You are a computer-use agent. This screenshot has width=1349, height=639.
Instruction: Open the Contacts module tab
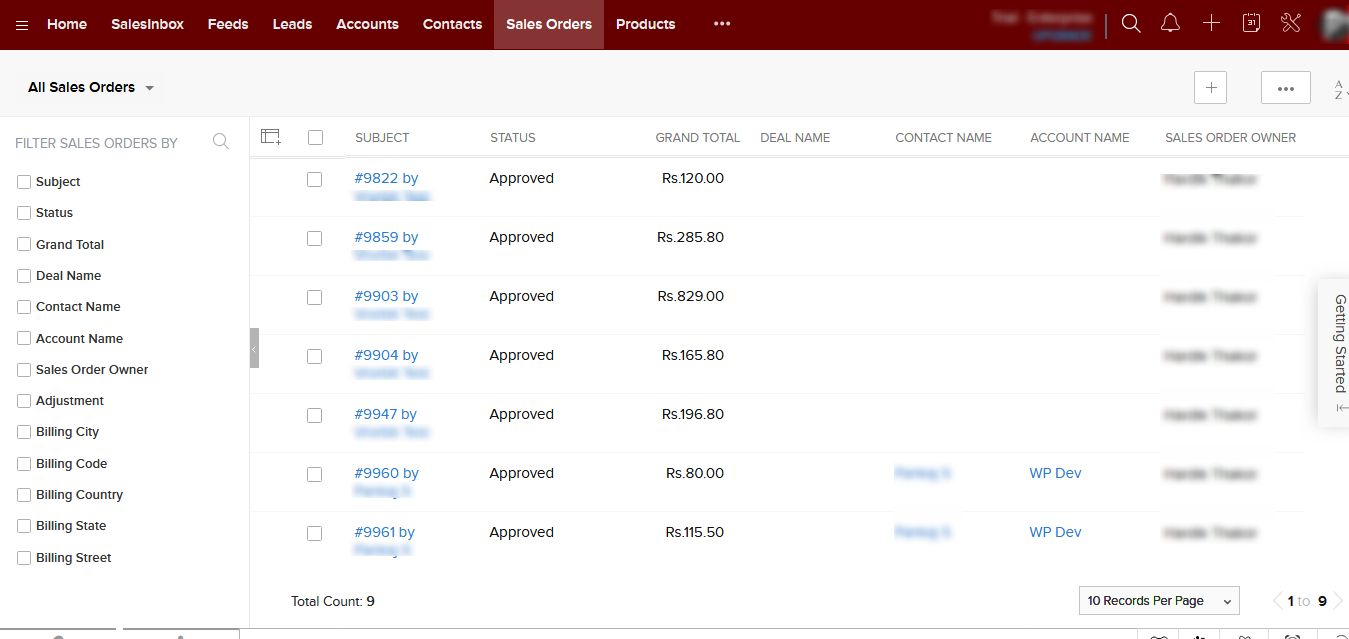(452, 24)
